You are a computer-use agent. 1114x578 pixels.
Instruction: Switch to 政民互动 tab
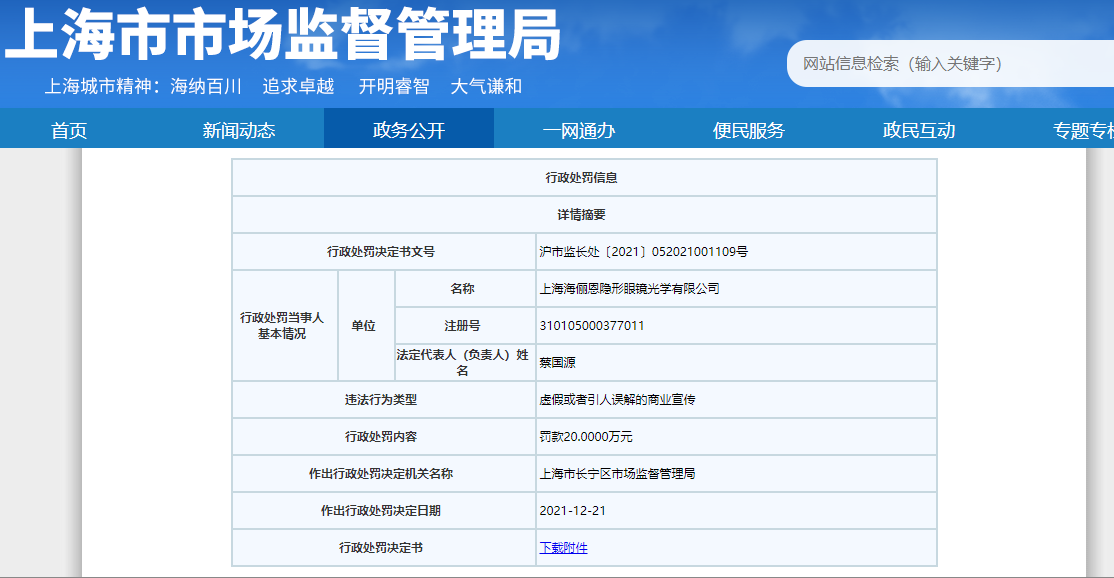[x=919, y=131]
